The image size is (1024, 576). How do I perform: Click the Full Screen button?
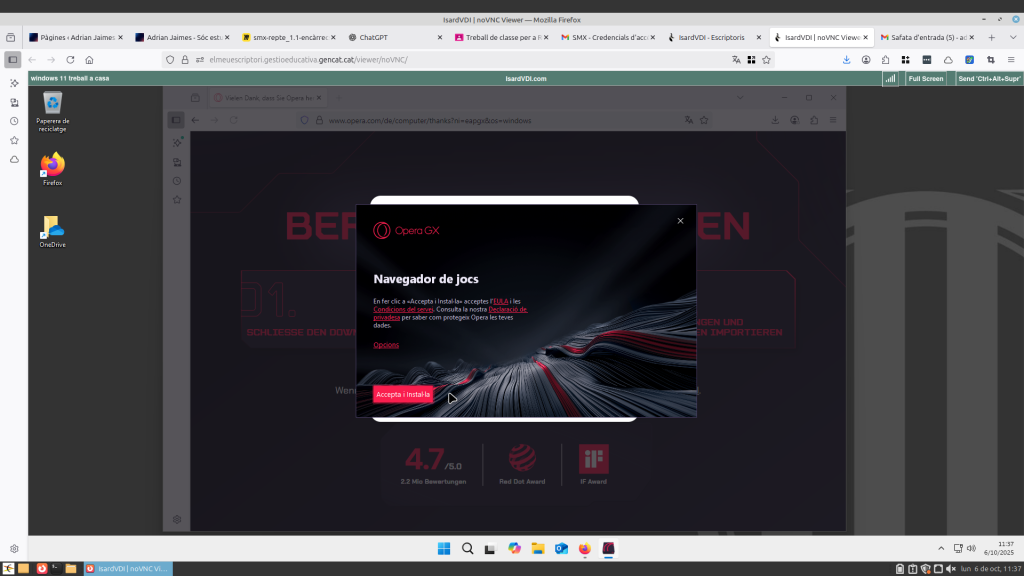(925, 78)
